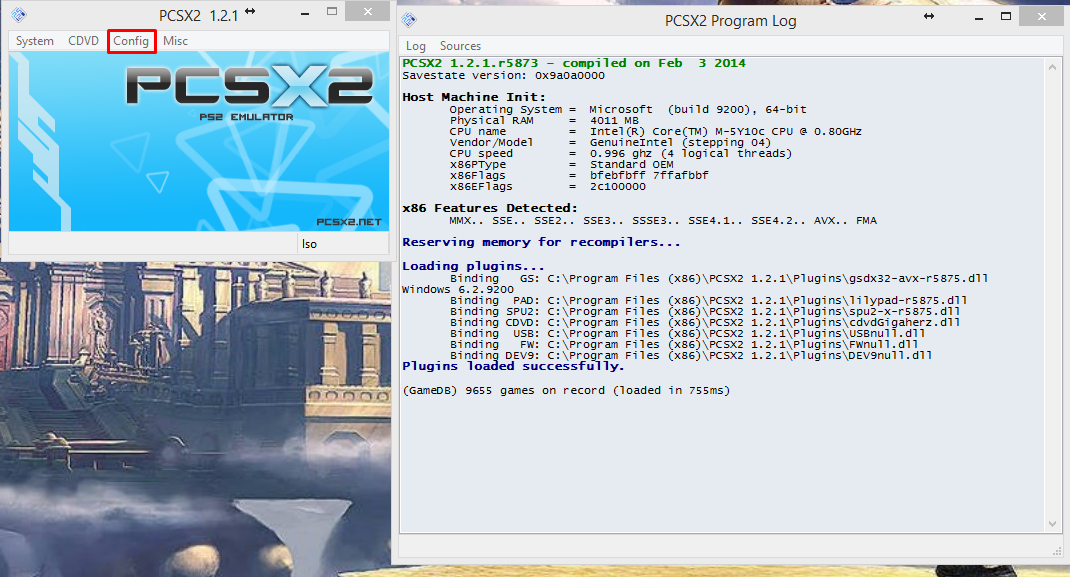1070x577 pixels.
Task: Click the 'Binding USB:' USBnull line
Action: pos(687,333)
